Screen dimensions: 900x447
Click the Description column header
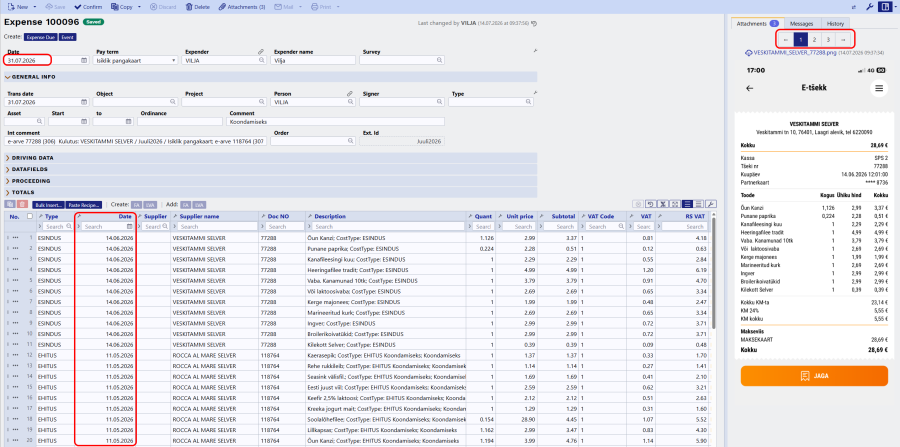(330, 216)
